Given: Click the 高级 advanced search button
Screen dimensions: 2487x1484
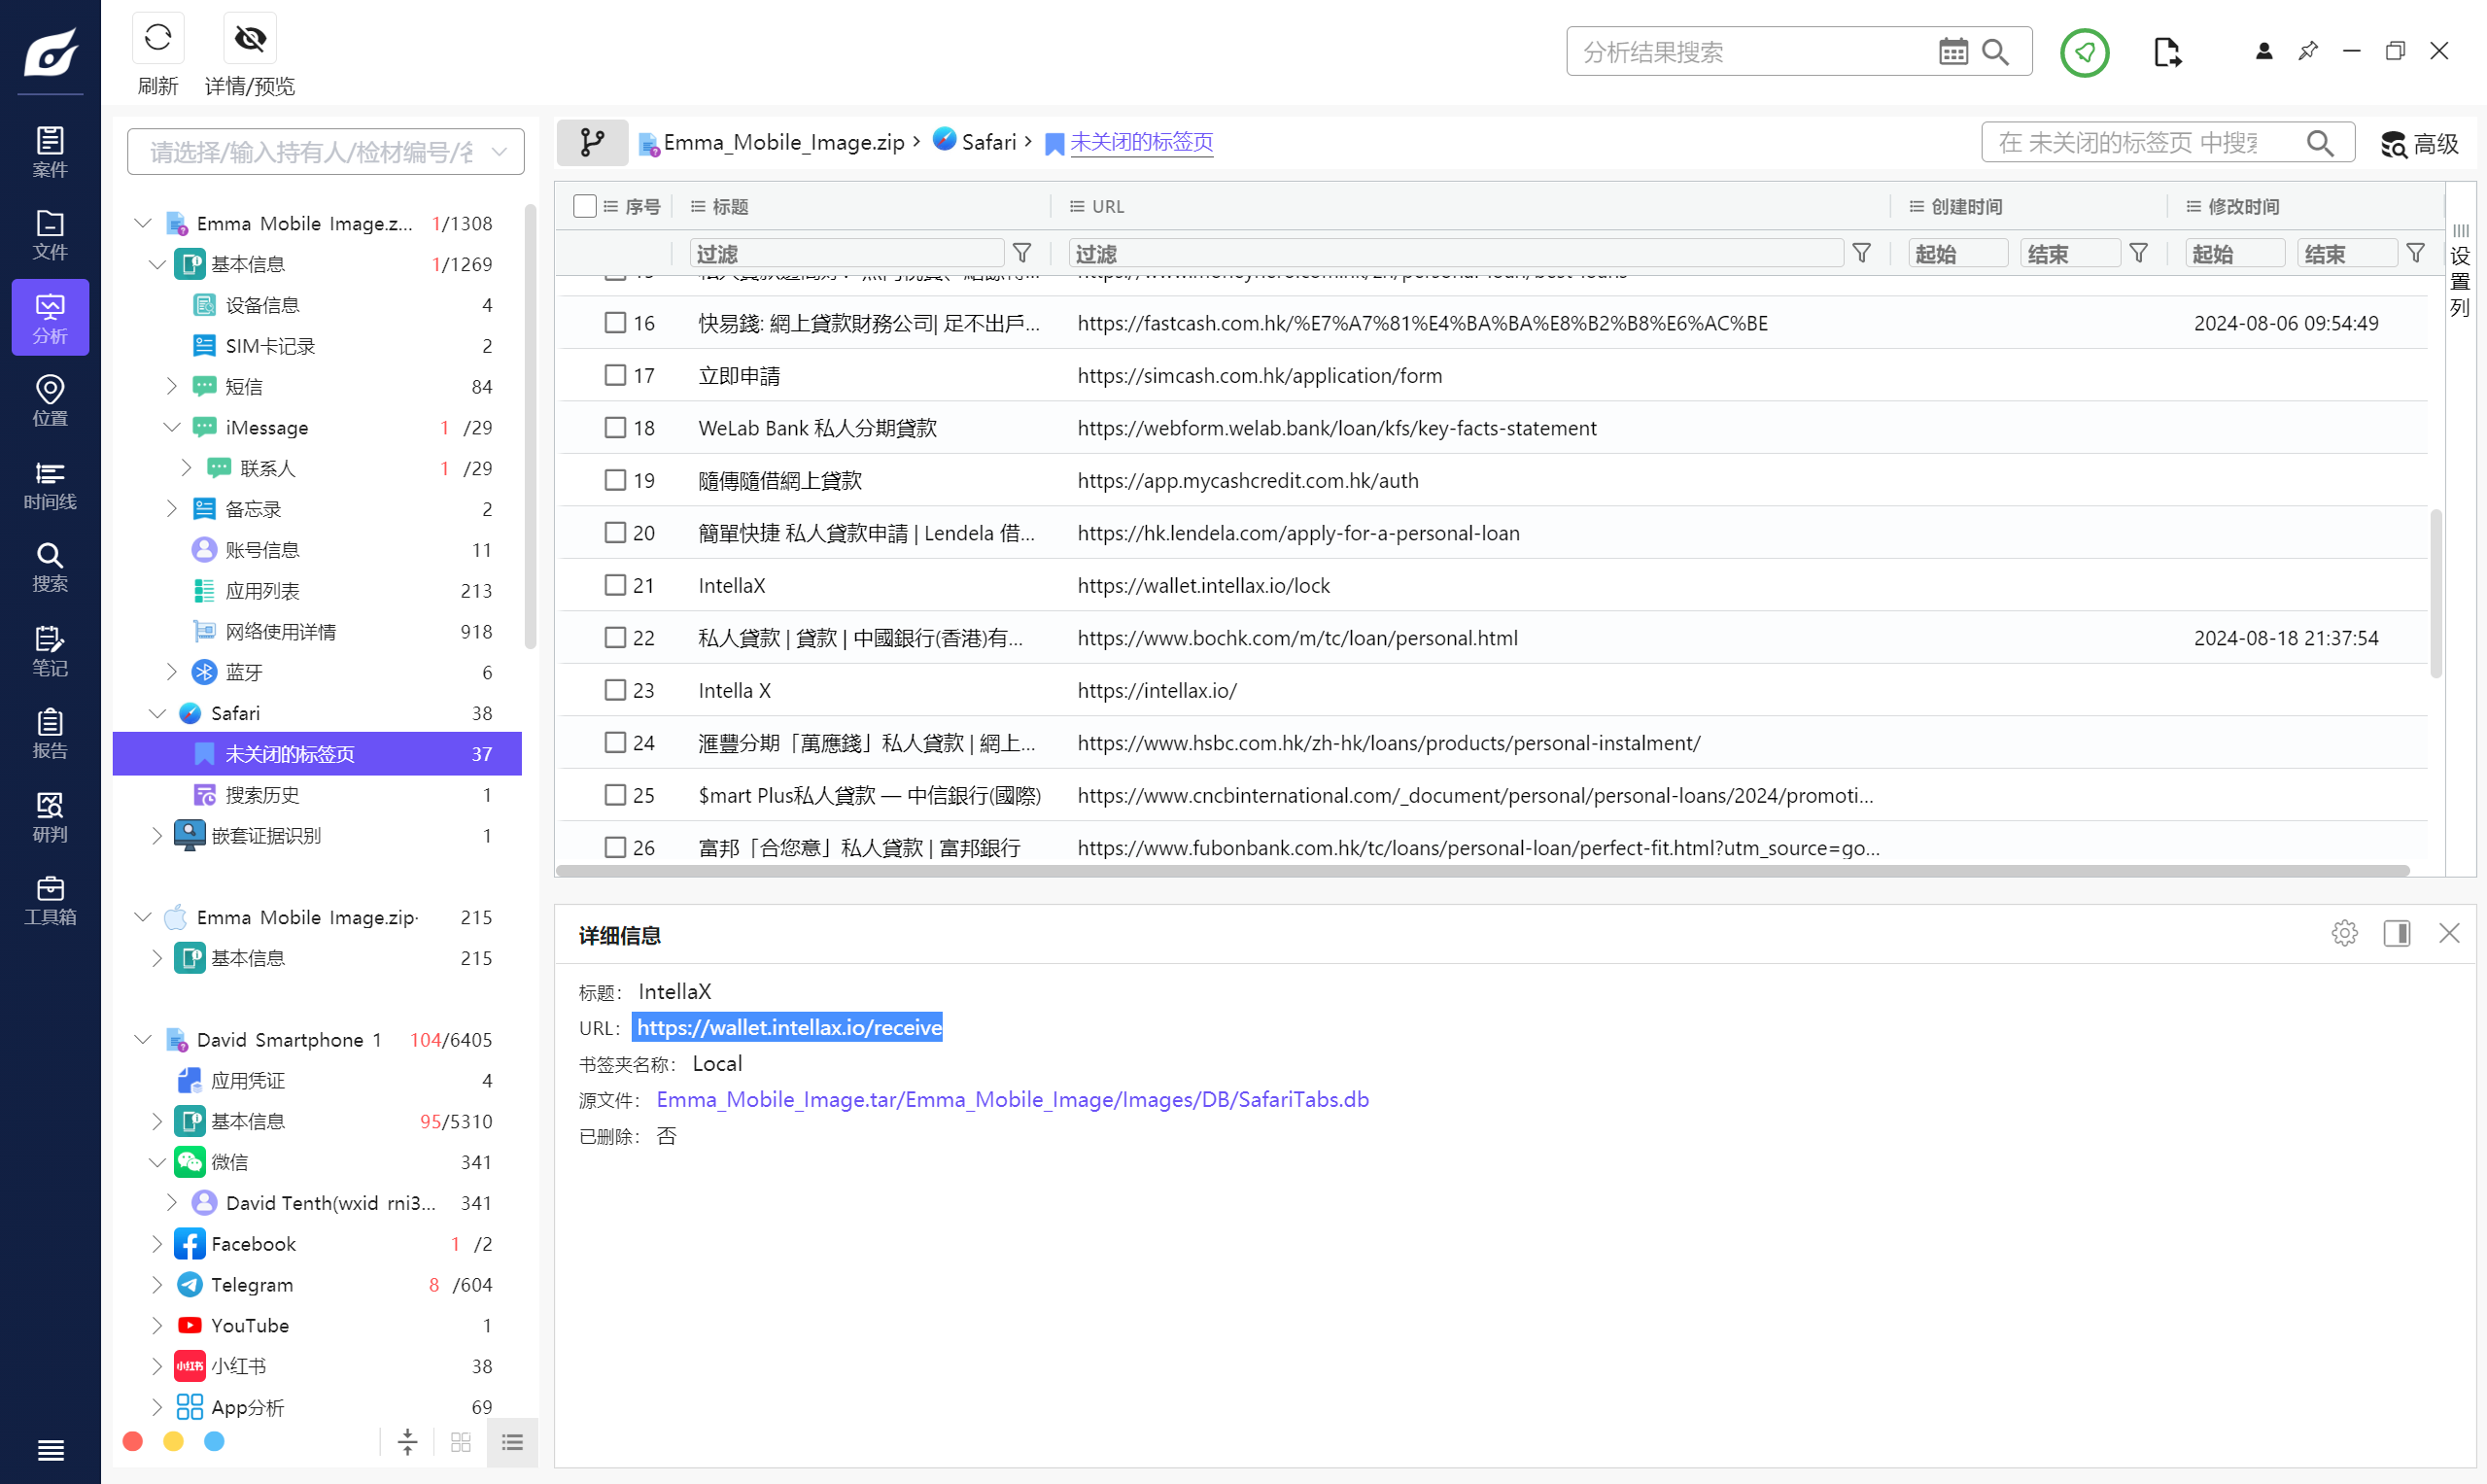Looking at the screenshot, I should click(x=2420, y=143).
